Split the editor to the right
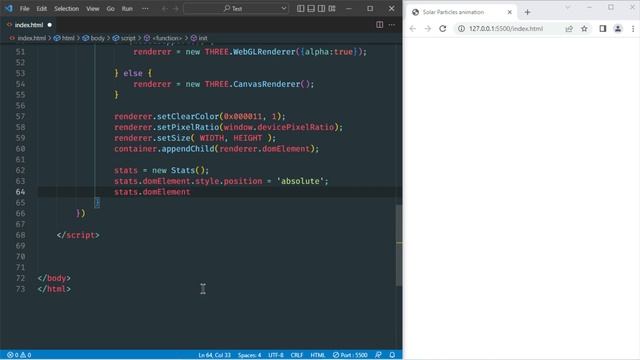This screenshot has width=640, height=360. tap(380, 25)
